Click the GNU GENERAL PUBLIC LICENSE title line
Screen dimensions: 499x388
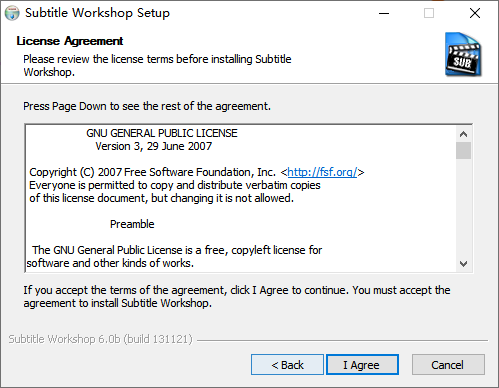[162, 133]
